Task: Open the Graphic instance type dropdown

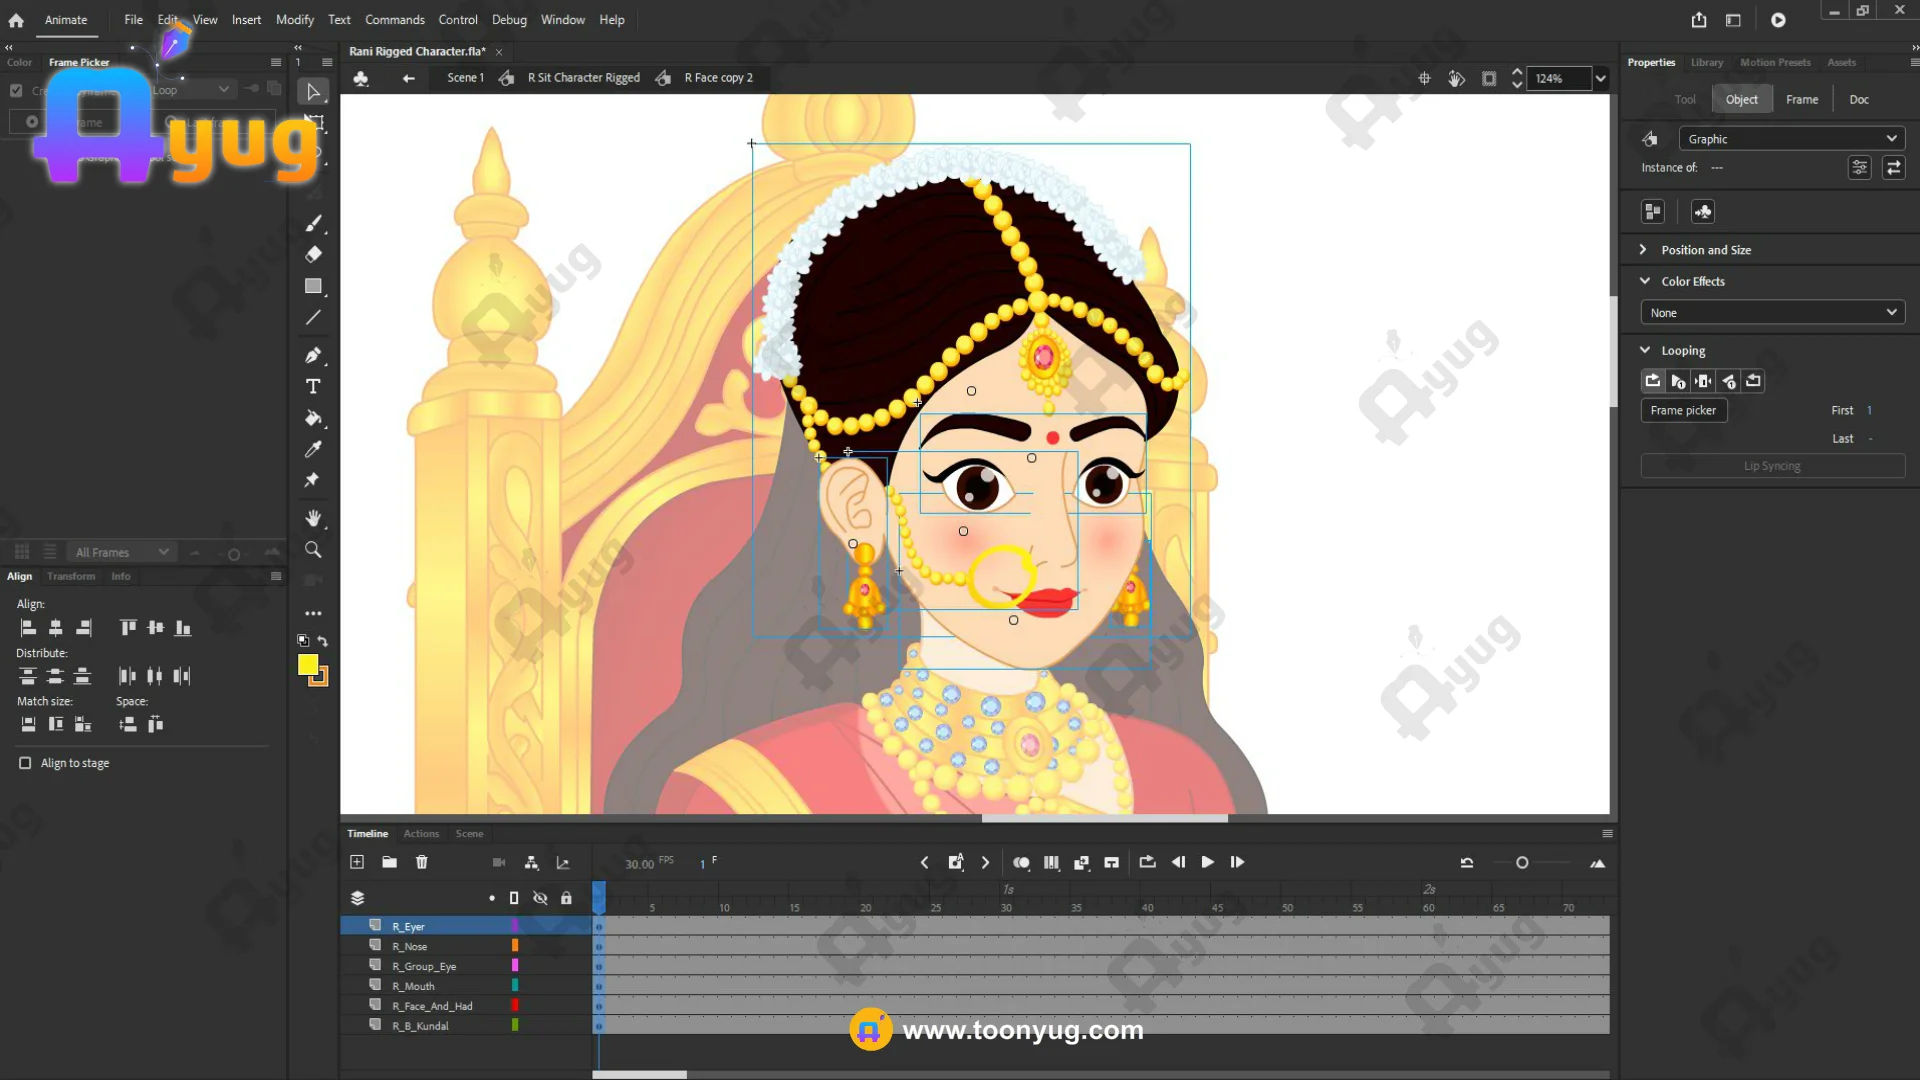Action: click(1790, 139)
